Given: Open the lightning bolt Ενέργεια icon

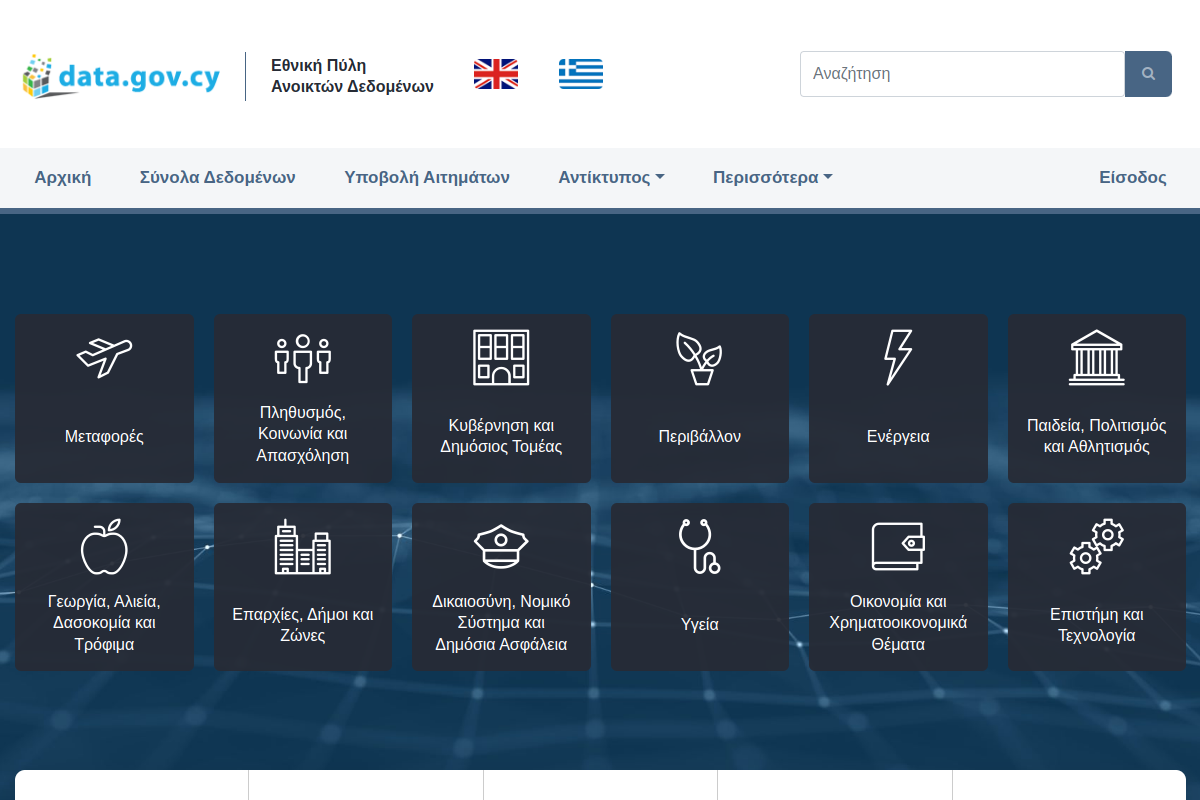Looking at the screenshot, I should (x=898, y=357).
